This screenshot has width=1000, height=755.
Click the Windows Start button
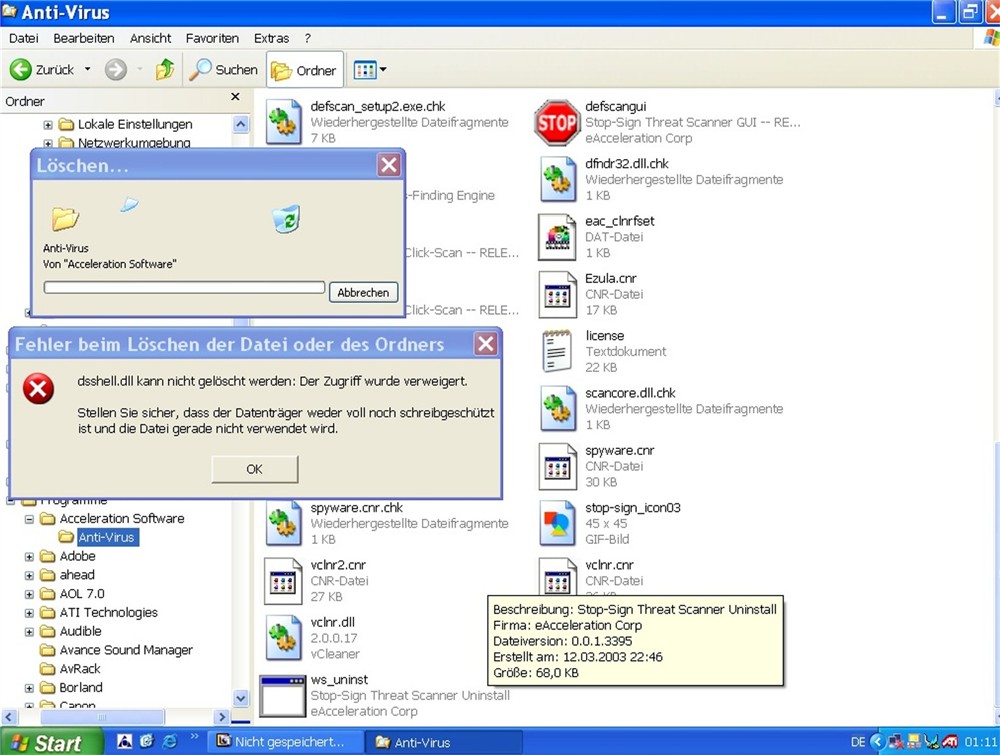click(50, 742)
